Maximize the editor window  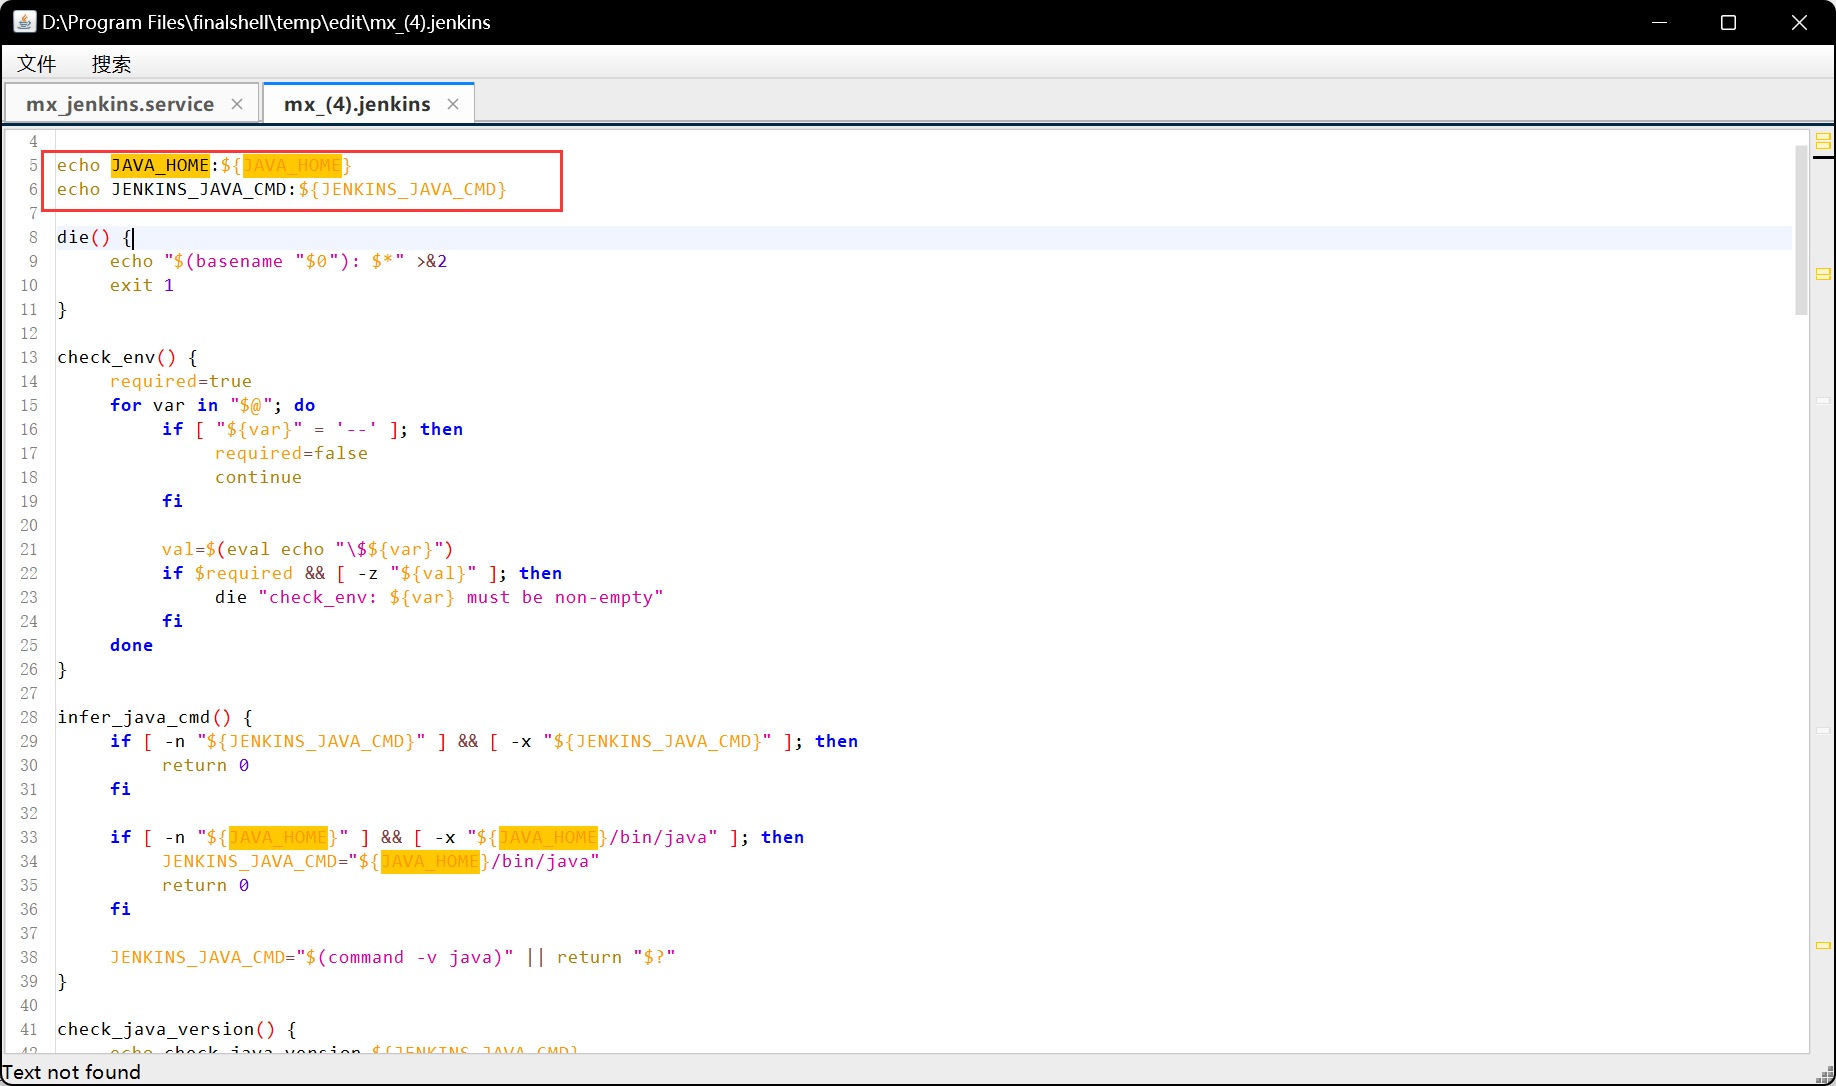[1728, 22]
